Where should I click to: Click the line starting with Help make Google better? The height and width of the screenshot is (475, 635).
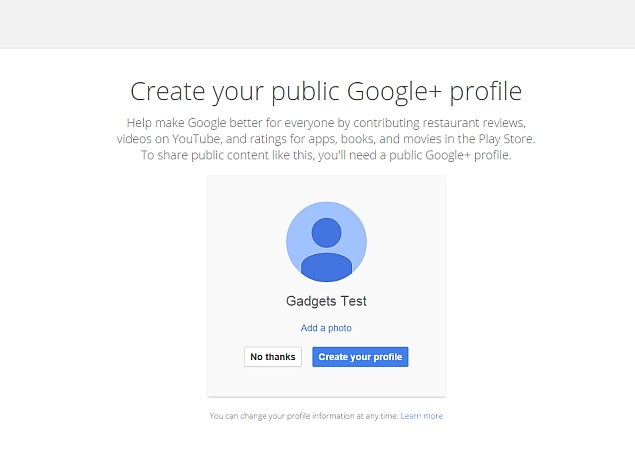click(x=326, y=123)
